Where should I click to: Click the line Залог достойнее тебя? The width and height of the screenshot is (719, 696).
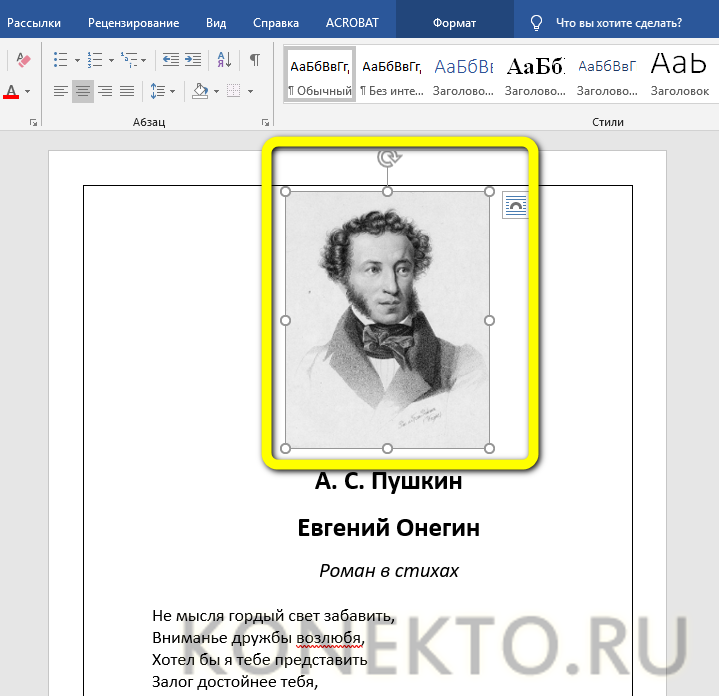(235, 682)
